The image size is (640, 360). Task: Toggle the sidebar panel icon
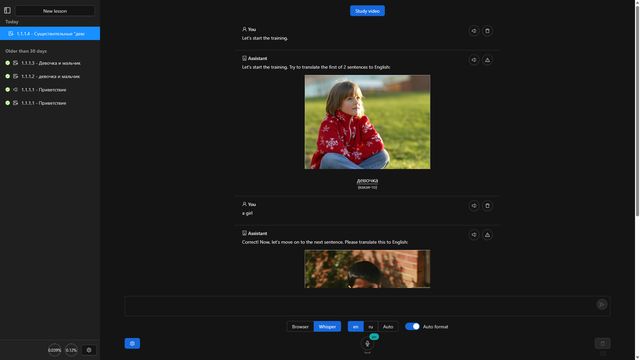point(7,11)
